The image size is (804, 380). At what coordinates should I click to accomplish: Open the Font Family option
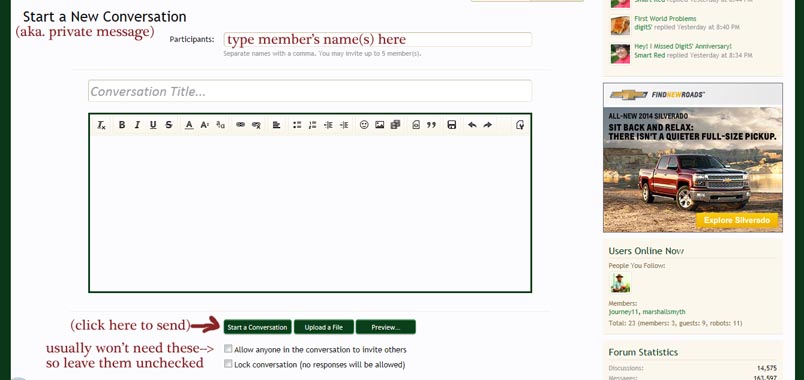tap(220, 125)
